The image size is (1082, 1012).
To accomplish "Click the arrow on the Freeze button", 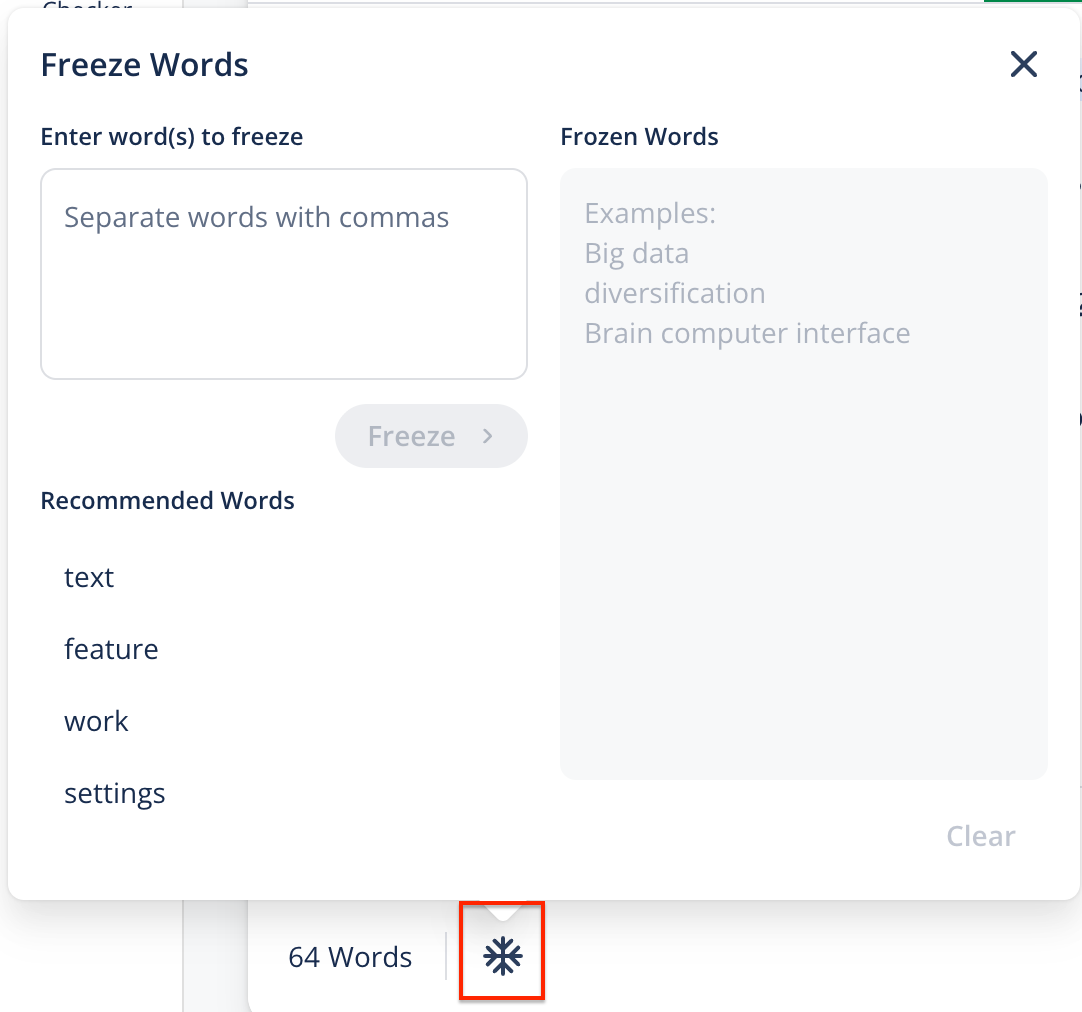I will [487, 436].
